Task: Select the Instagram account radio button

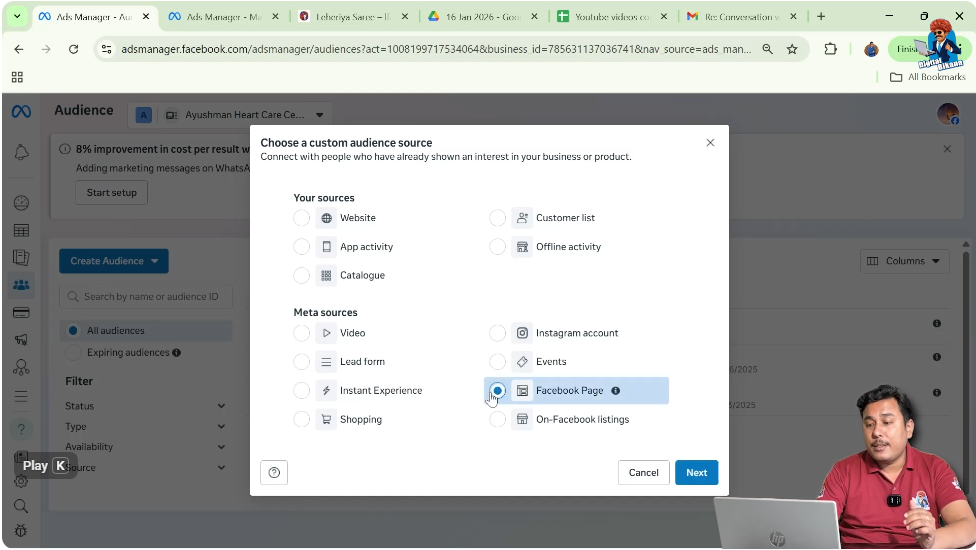Action: coord(497,333)
